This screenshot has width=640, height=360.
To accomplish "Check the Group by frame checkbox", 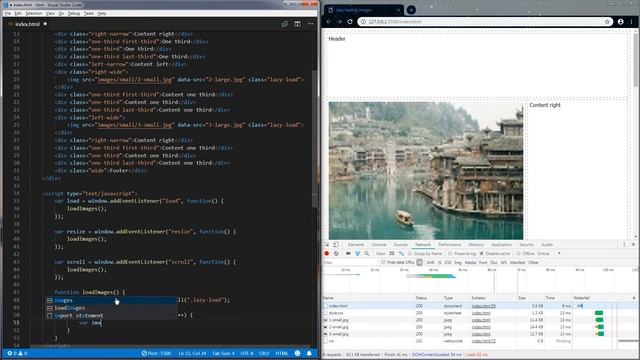I will [410, 253].
